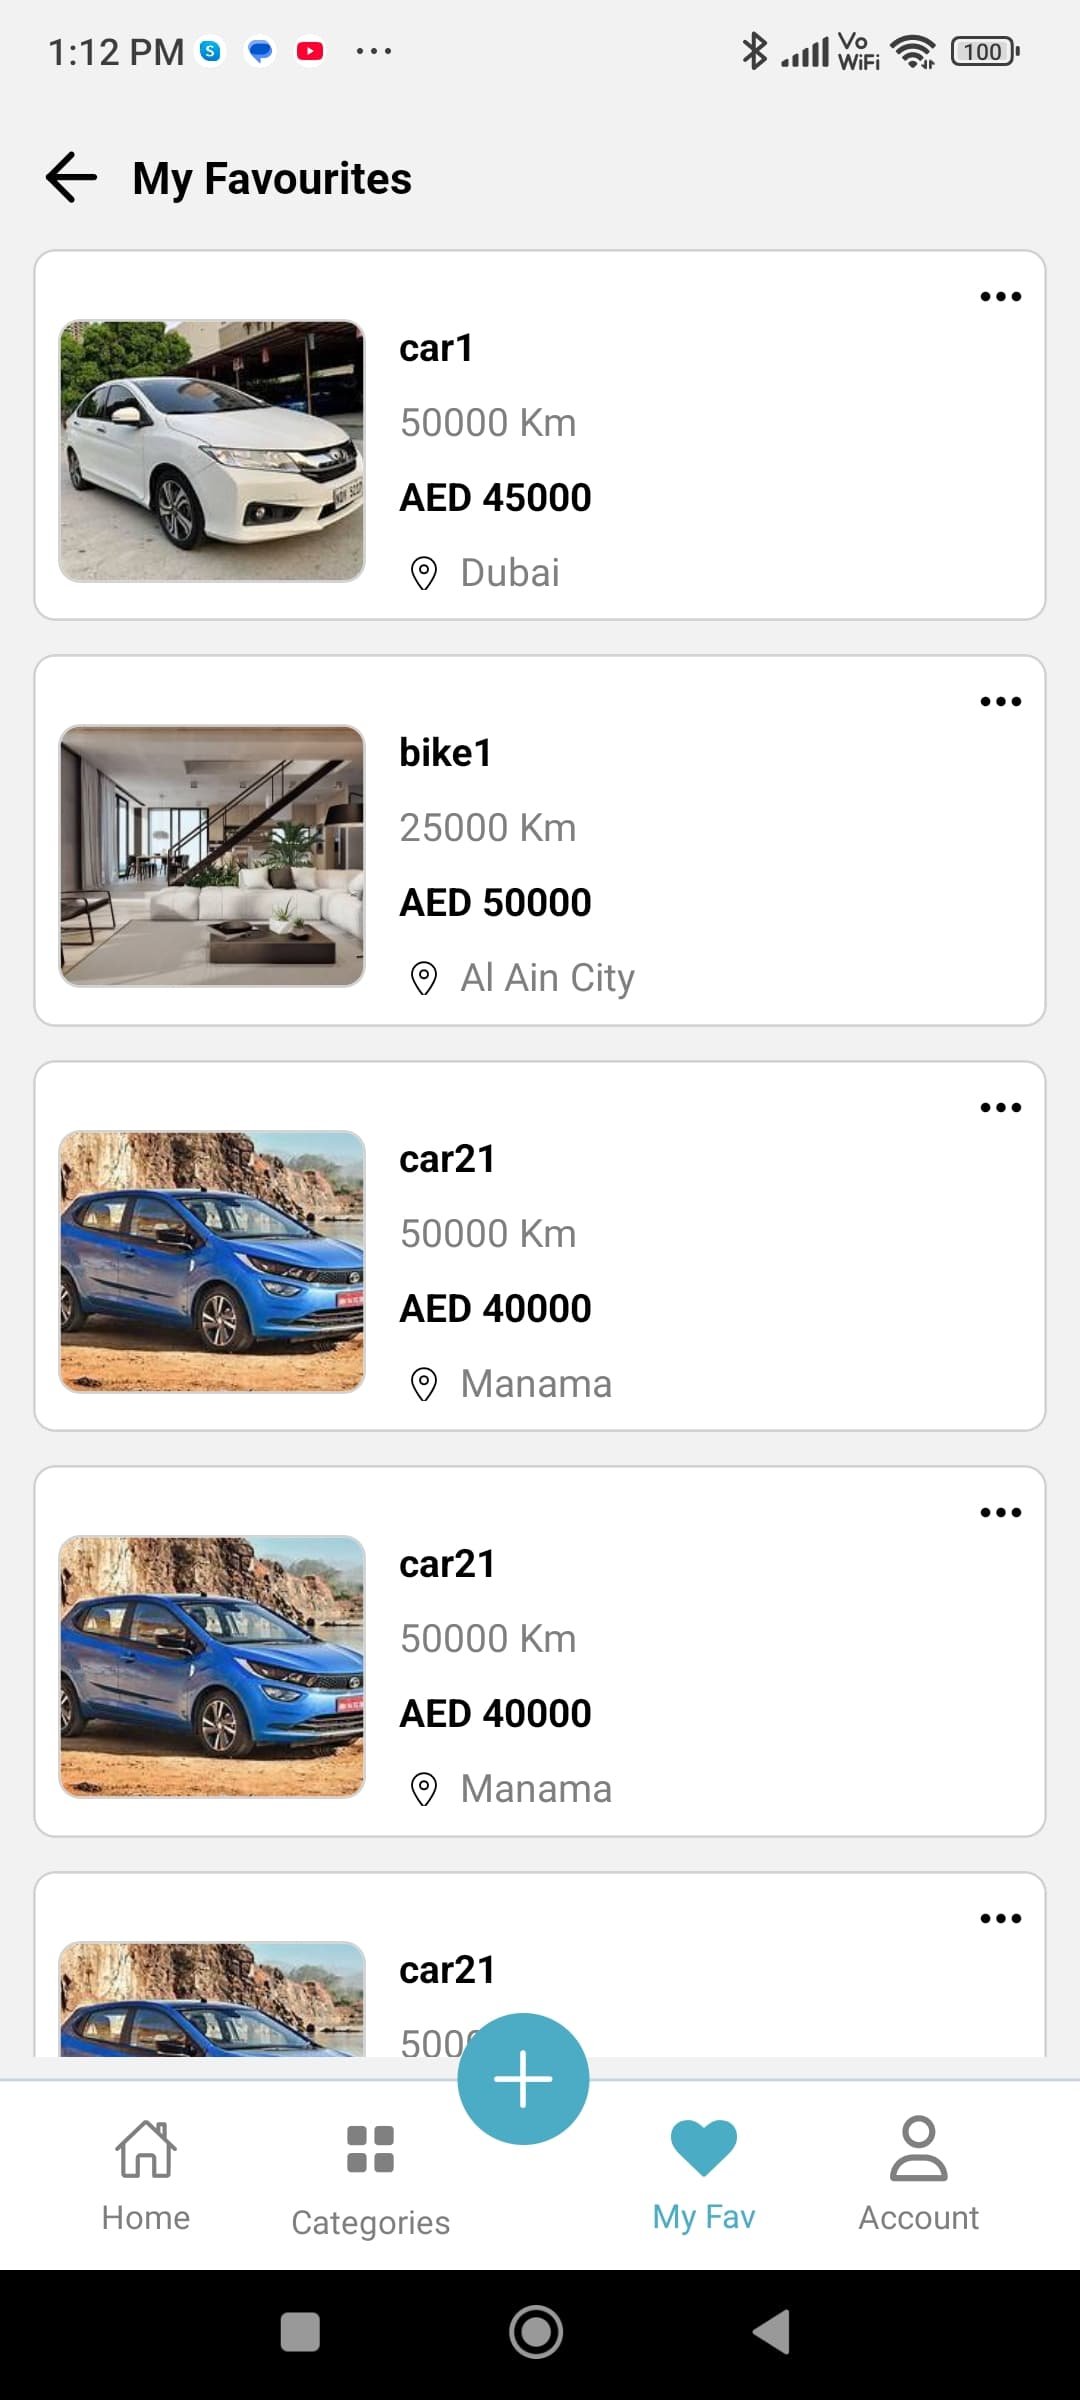Screen dimensions: 1080x2400
Task: Tap the Categories grid icon
Action: click(370, 2149)
